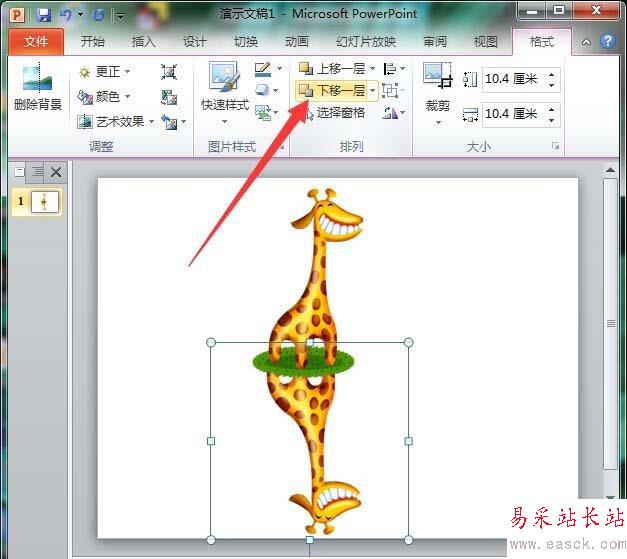This screenshot has width=627, height=559.
Task: Click the mirrored giraffe picture head
Action: pyautogui.click(x=326, y=506)
